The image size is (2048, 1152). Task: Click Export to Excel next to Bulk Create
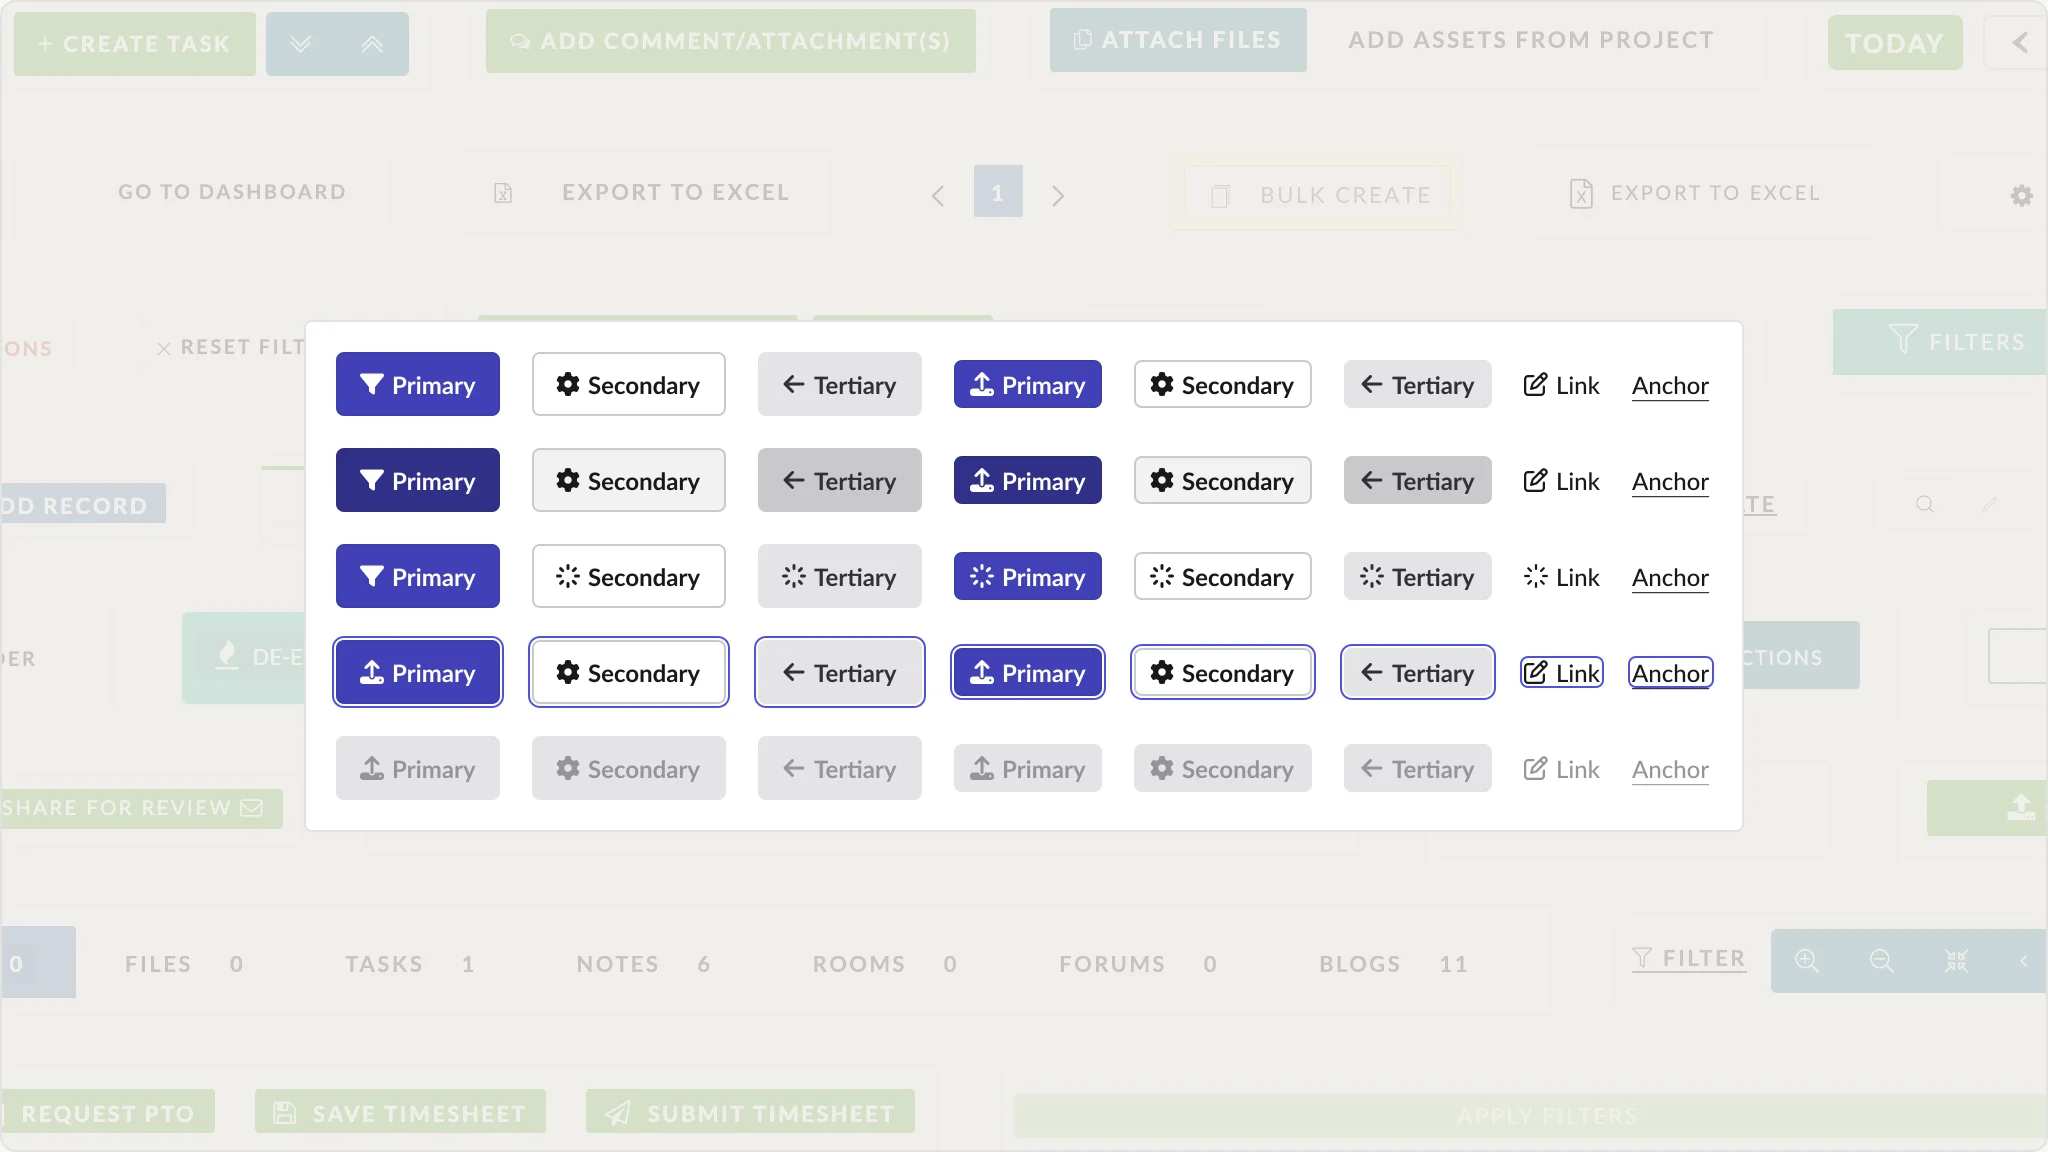point(1695,193)
